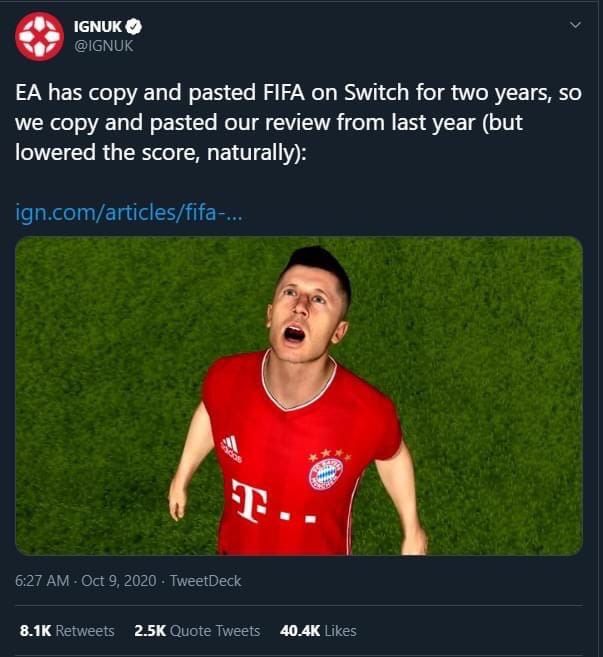The image size is (603, 657).
Task: View the 2.5K Quote Tweets
Action: coord(197,631)
